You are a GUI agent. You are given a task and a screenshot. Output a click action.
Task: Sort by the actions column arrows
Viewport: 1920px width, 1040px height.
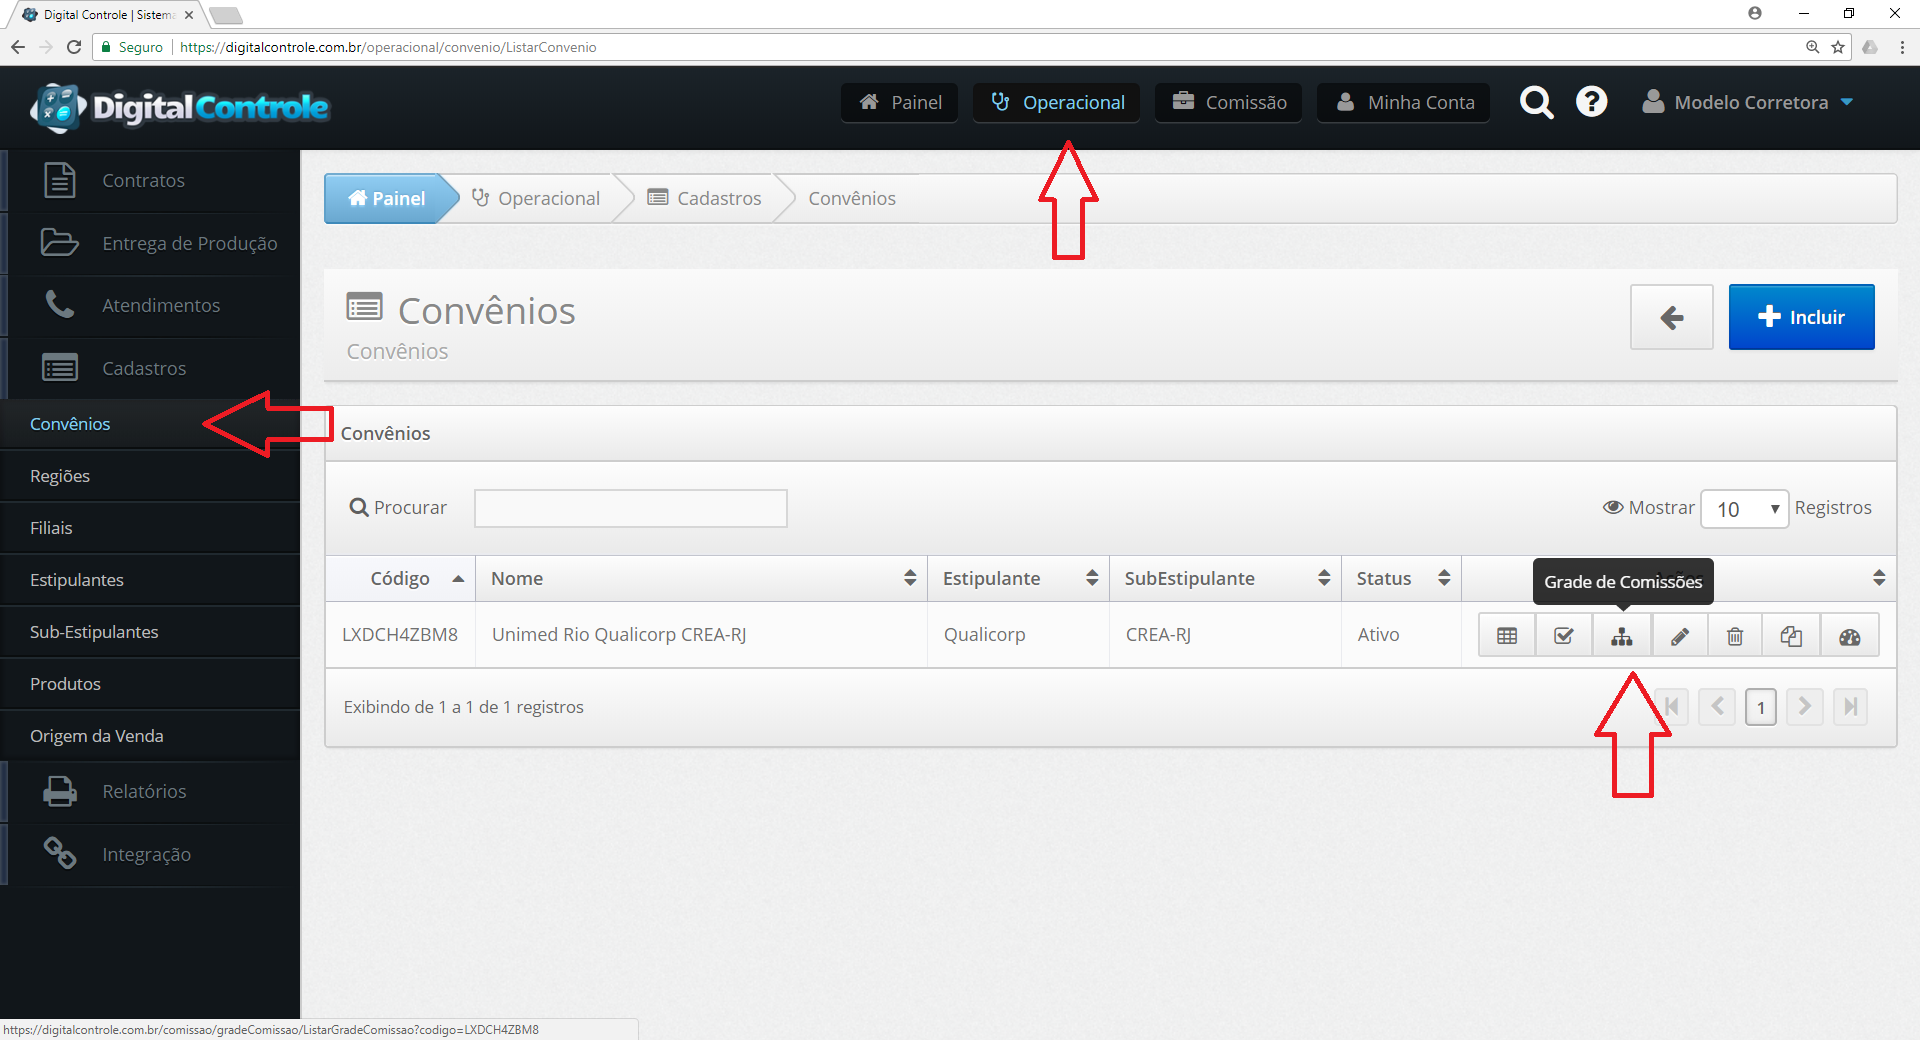(x=1879, y=578)
